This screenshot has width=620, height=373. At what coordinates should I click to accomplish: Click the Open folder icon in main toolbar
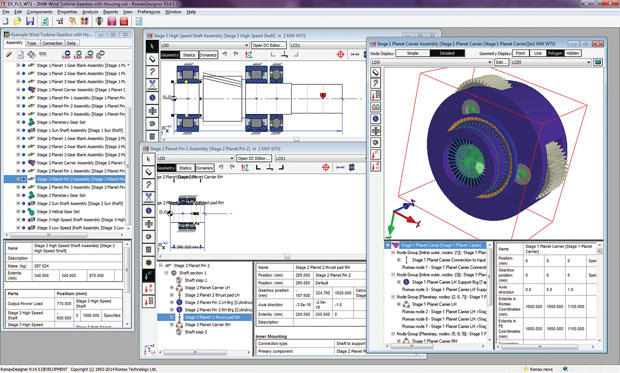point(17,21)
